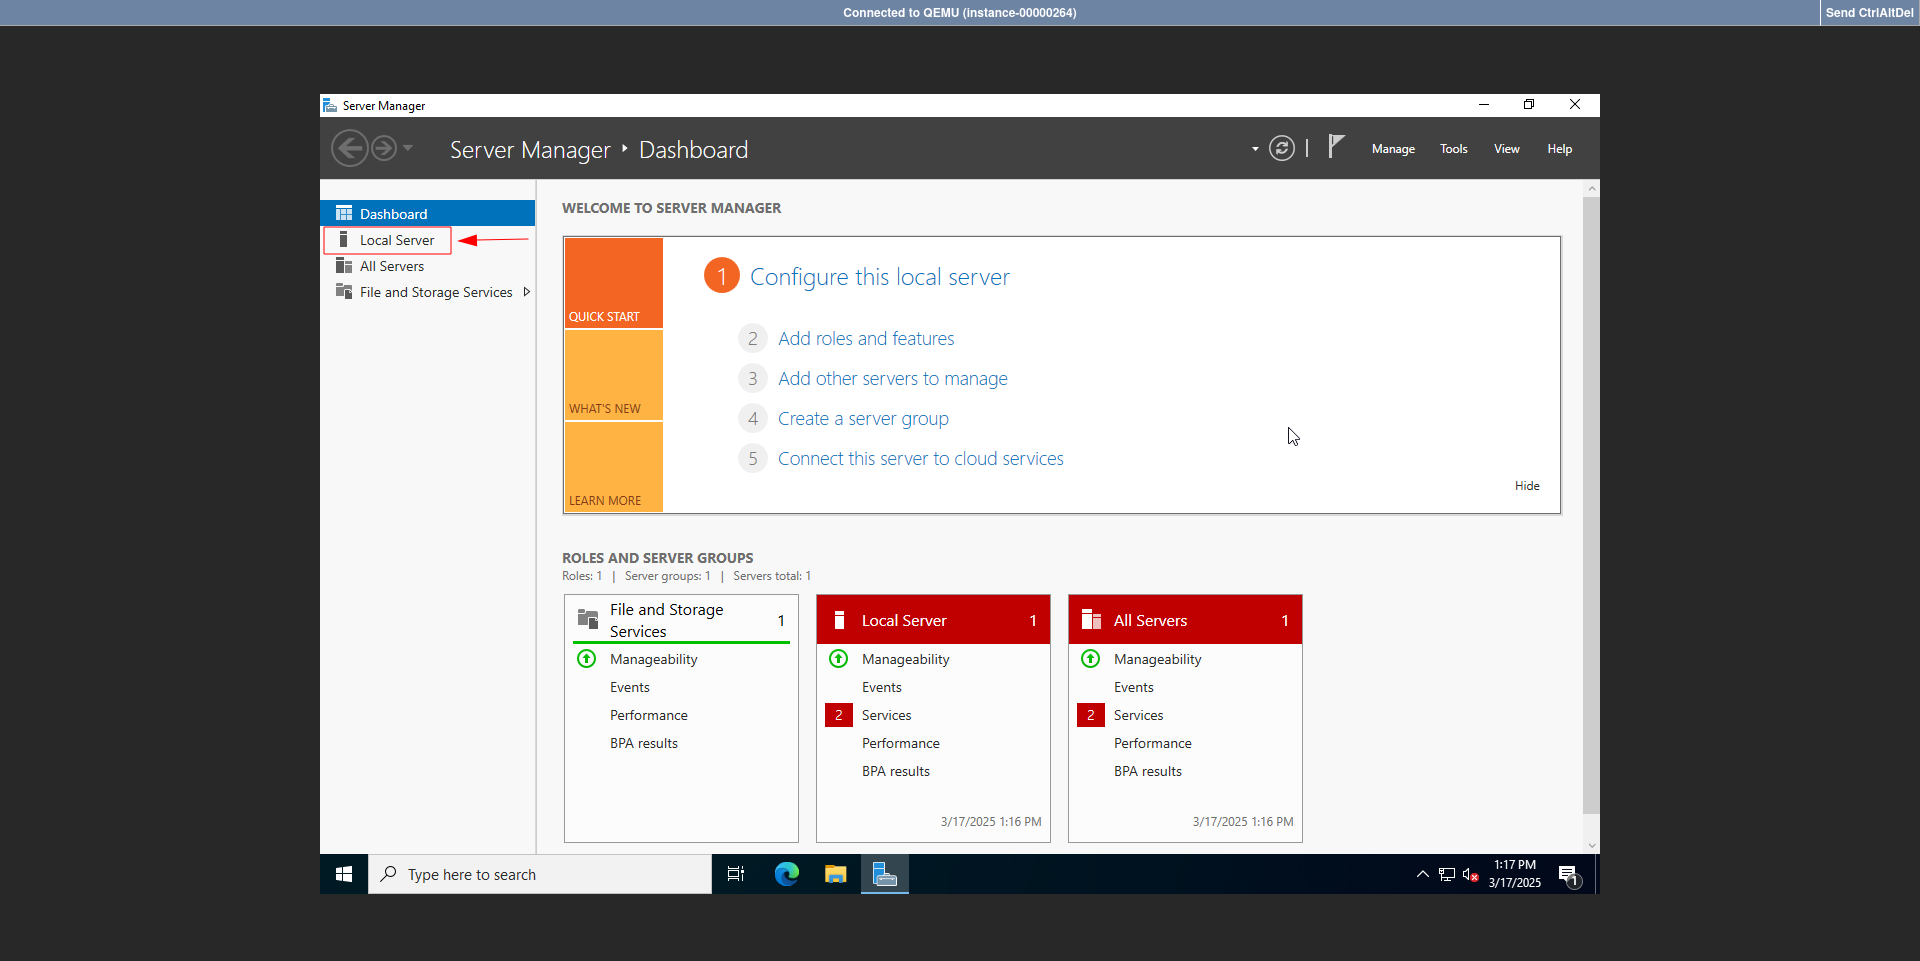Click the forward navigation arrow icon

coord(384,149)
